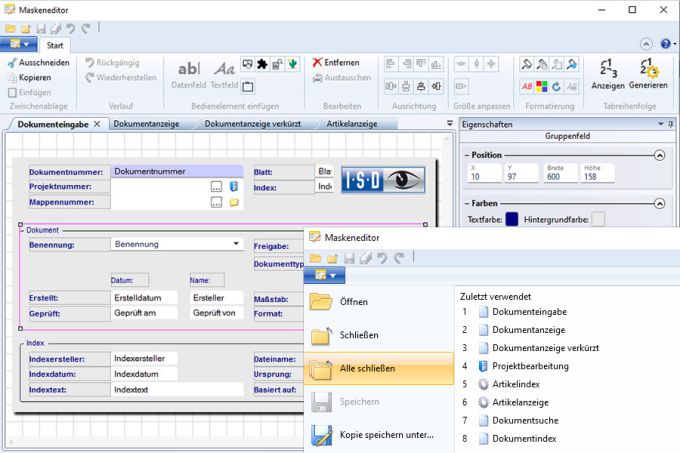
Task: Click Generieren tab order icon
Action: tap(648, 70)
